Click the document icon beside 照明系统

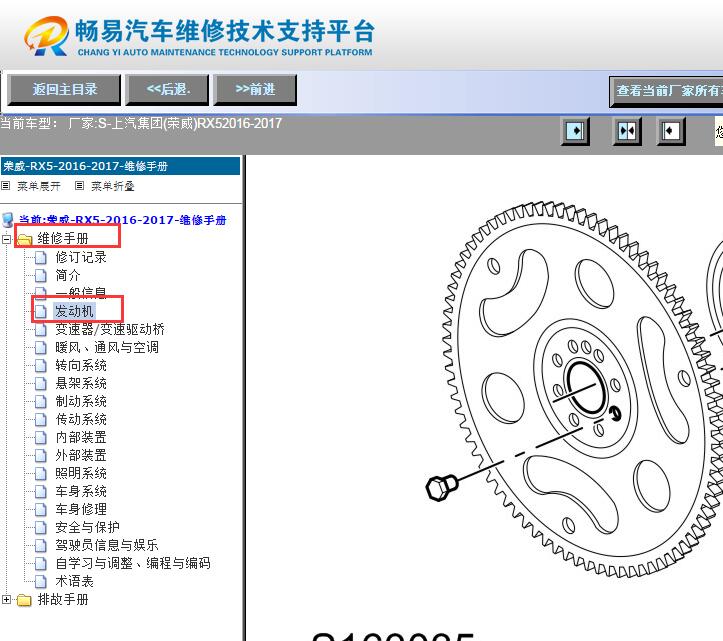tap(41, 474)
